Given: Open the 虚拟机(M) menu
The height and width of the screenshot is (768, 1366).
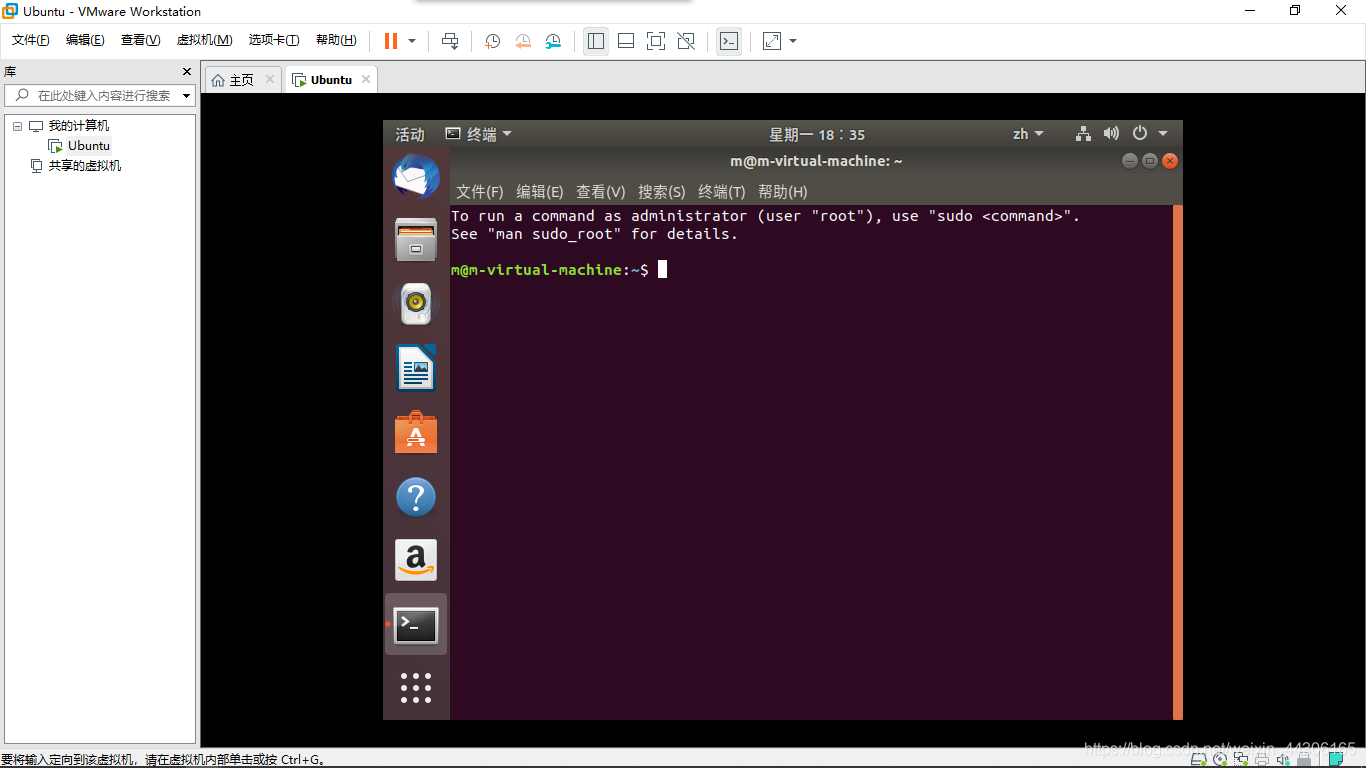Looking at the screenshot, I should pyautogui.click(x=204, y=40).
